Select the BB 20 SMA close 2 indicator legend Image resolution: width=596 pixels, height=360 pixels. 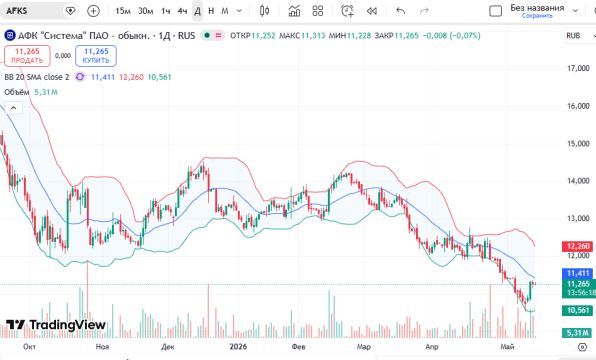coord(37,77)
